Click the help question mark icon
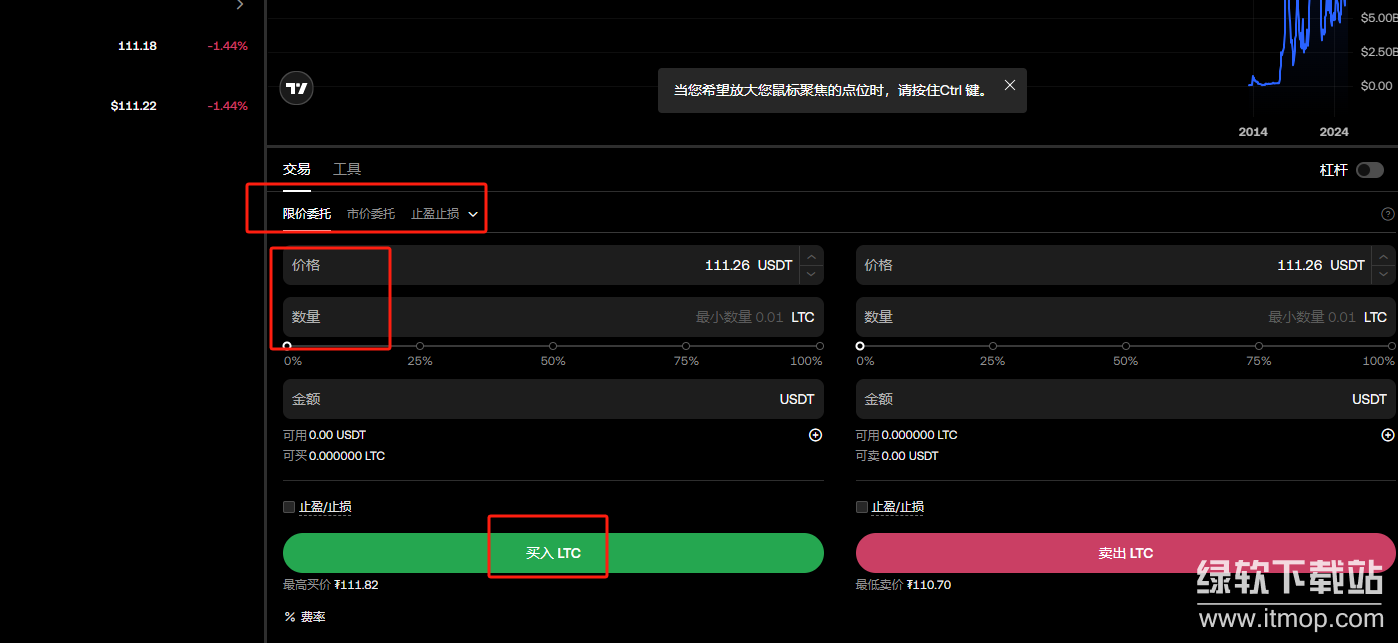The height and width of the screenshot is (643, 1398). (x=1387, y=214)
